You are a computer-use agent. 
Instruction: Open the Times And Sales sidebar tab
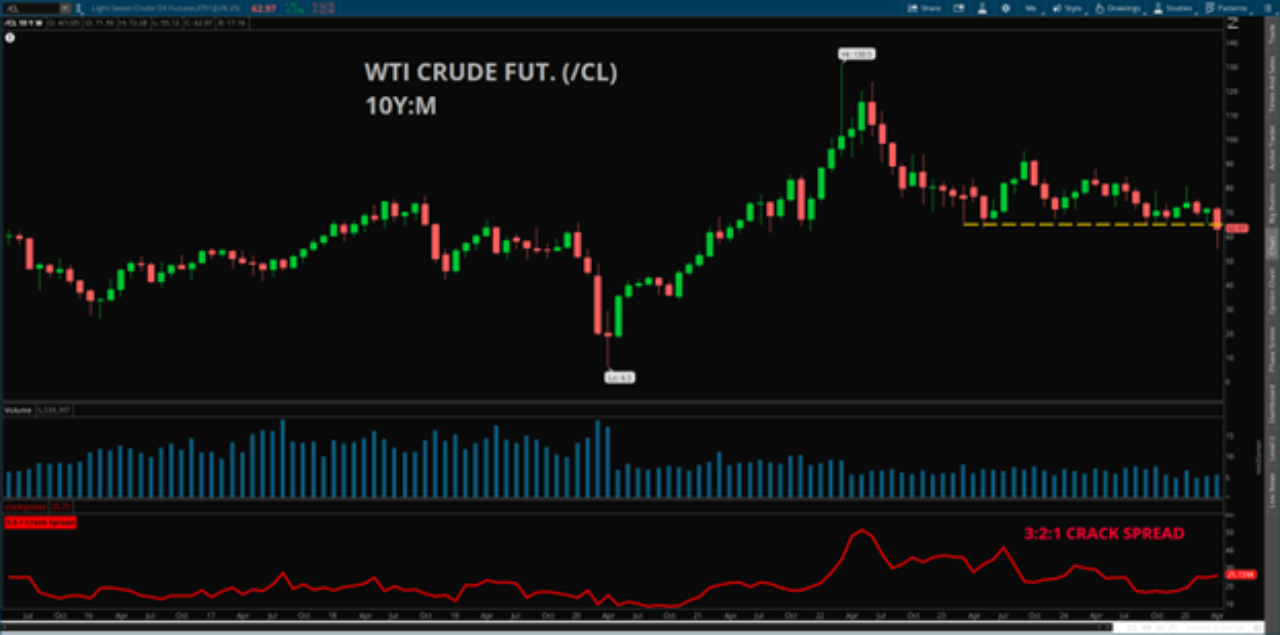click(1271, 83)
